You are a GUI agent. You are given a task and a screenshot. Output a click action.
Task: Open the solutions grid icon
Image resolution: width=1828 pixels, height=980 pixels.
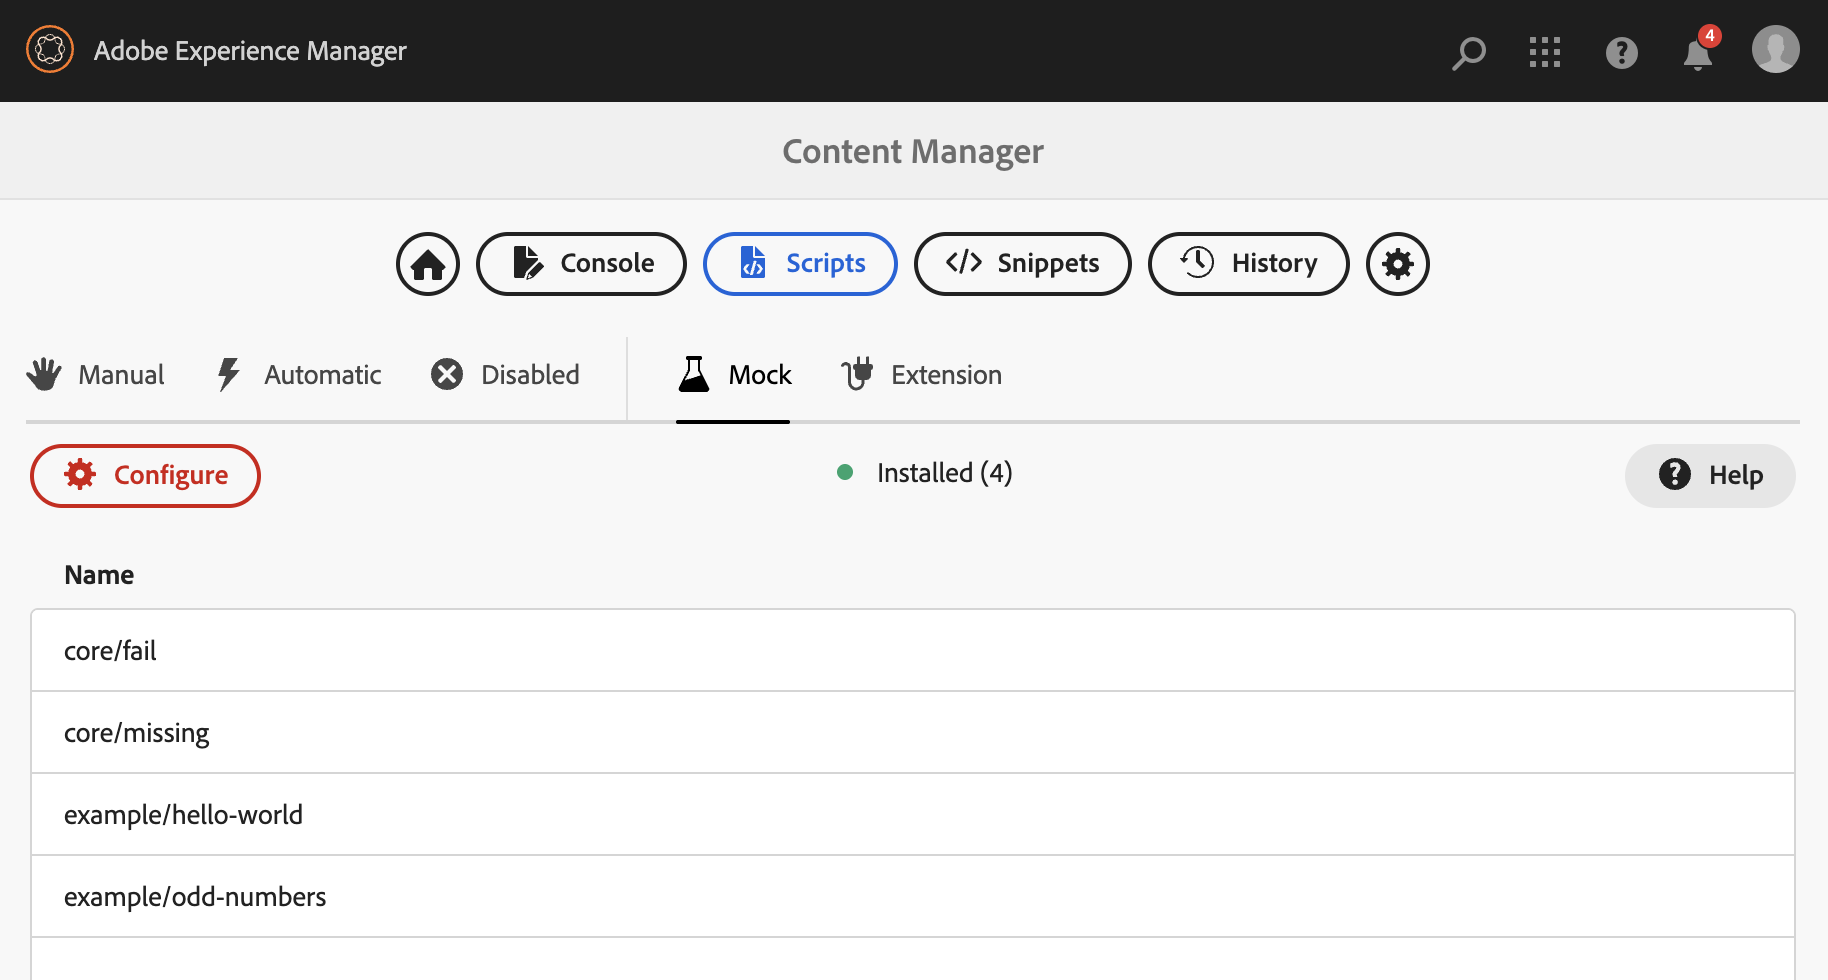(x=1545, y=52)
